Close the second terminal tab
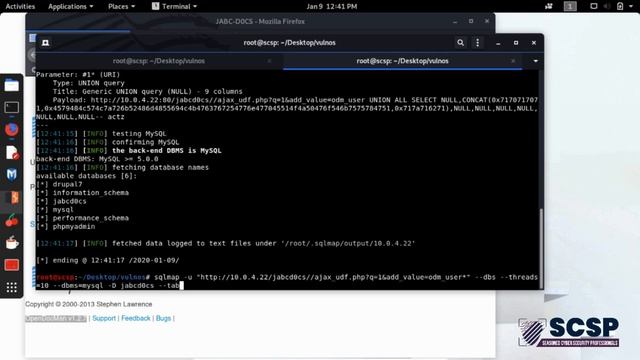The height and width of the screenshot is (360, 640). (x=513, y=61)
